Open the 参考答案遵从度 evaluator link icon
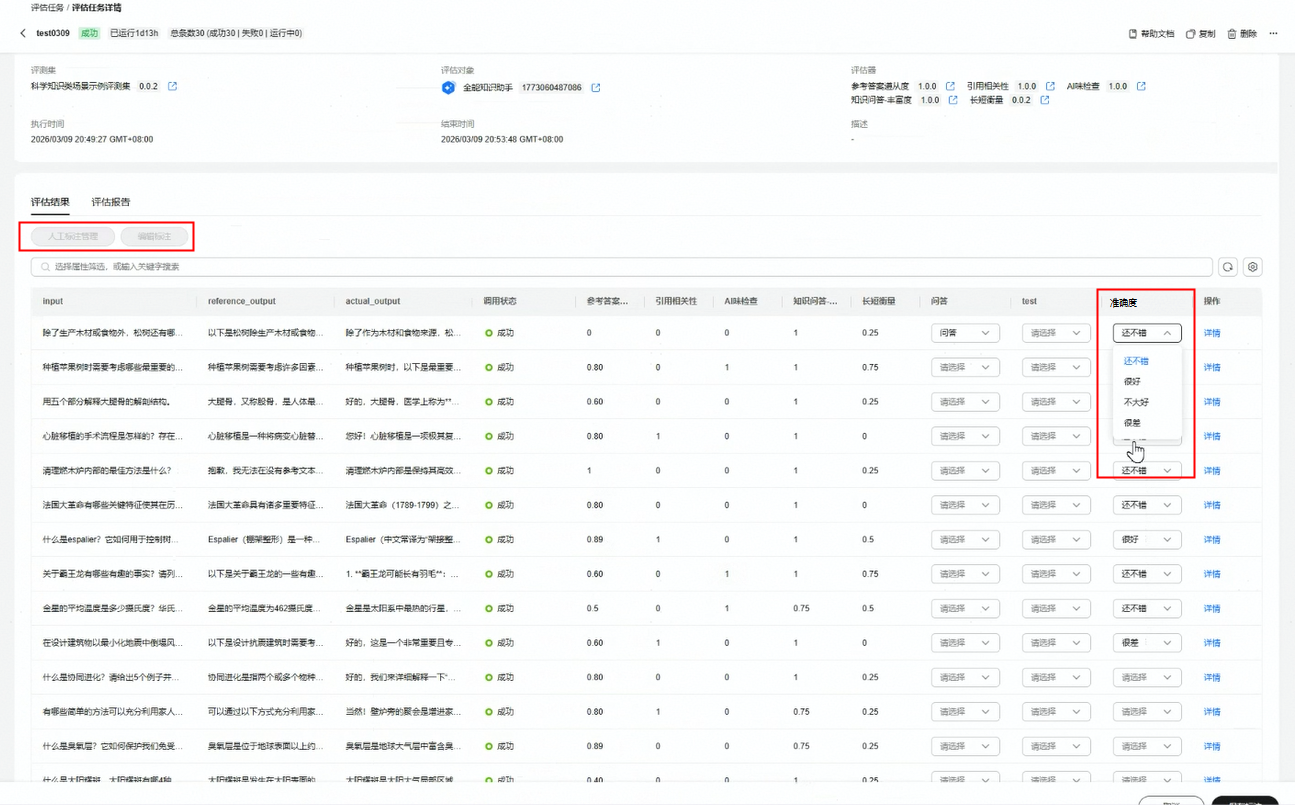The width and height of the screenshot is (1295, 805). tap(950, 87)
